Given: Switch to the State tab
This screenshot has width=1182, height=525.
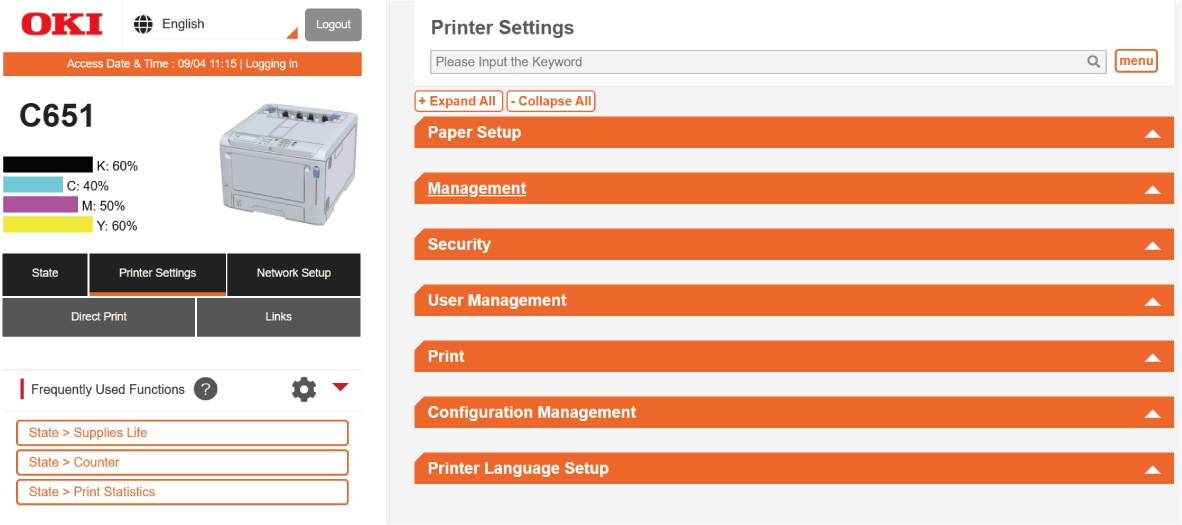Looking at the screenshot, I should [x=45, y=273].
